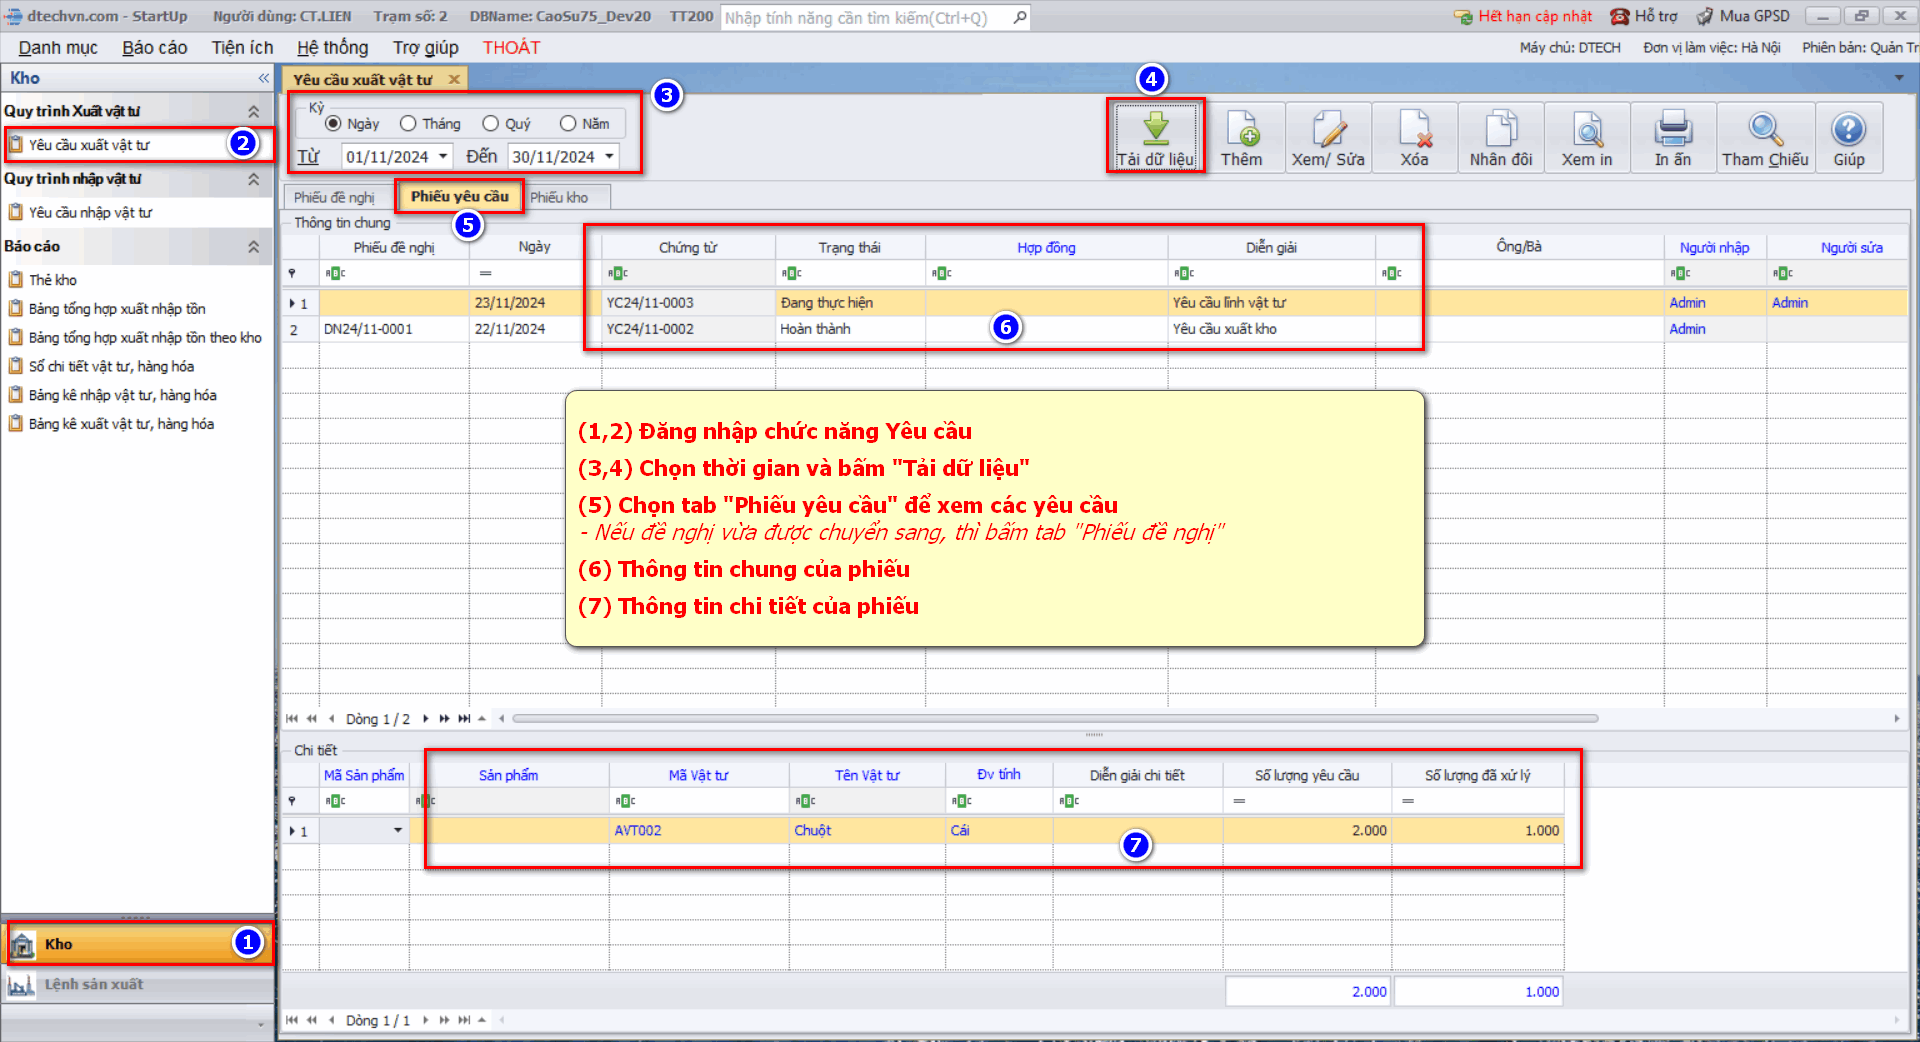
Task: Open Xem/ Sửa edit tool
Action: click(x=1328, y=129)
